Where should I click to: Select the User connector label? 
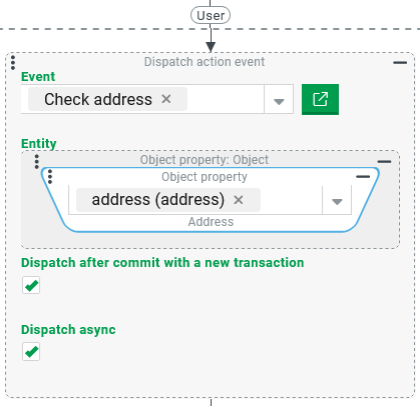210,15
